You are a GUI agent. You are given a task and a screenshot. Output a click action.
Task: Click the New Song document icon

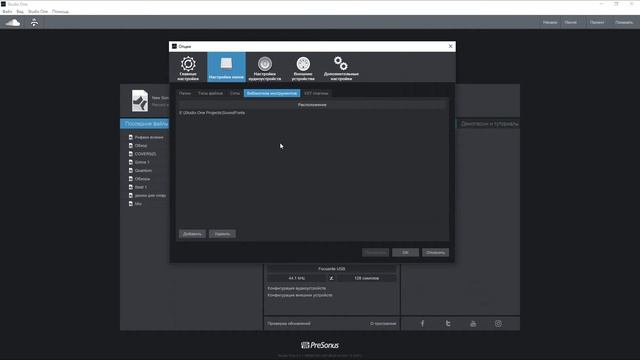[x=140, y=101]
